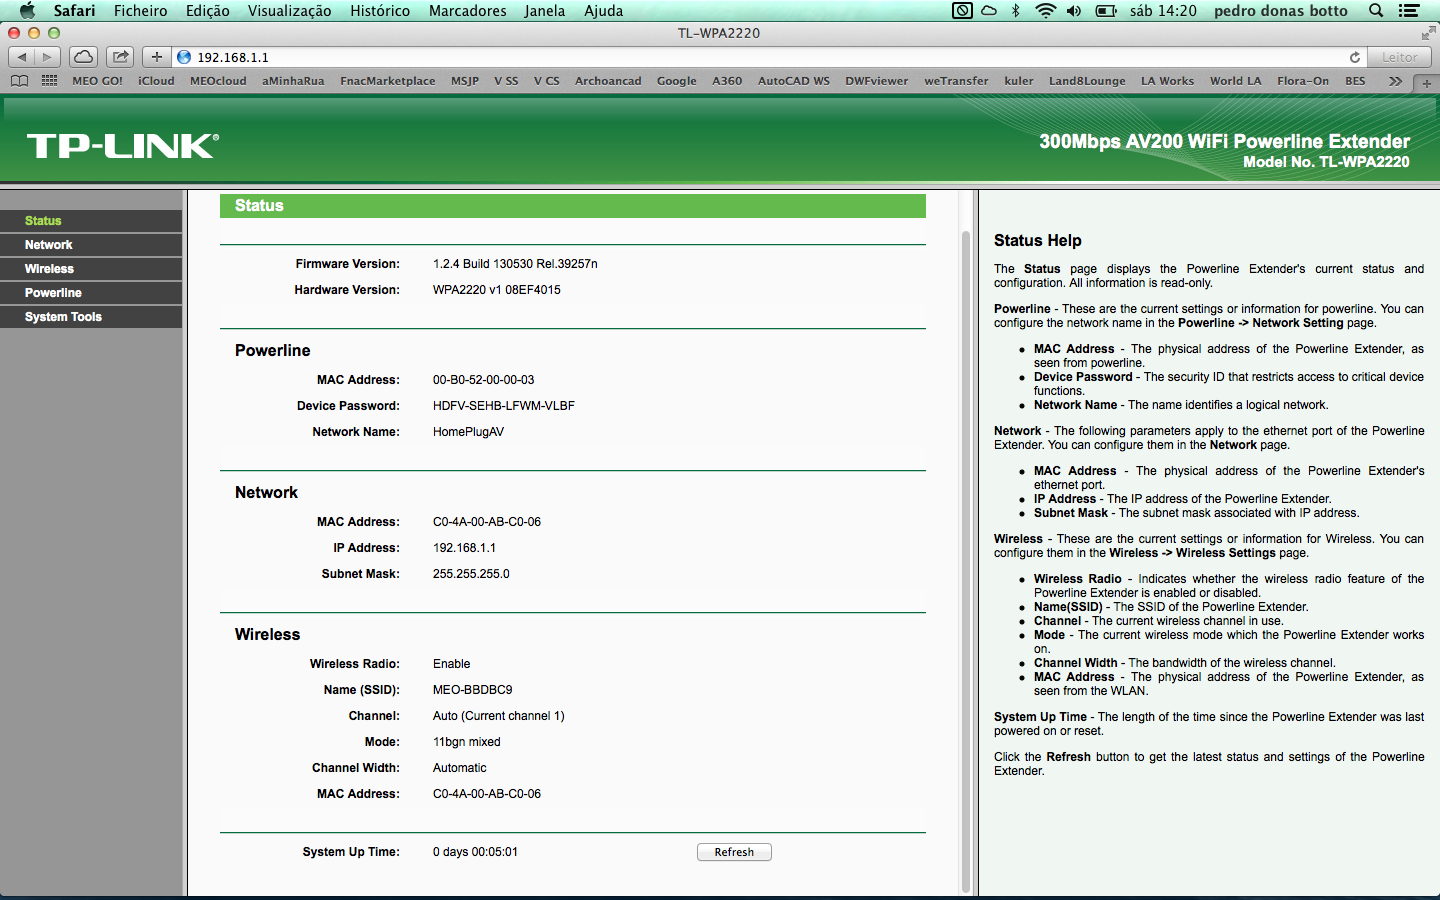Open the Flora-On bookmark

1303,81
